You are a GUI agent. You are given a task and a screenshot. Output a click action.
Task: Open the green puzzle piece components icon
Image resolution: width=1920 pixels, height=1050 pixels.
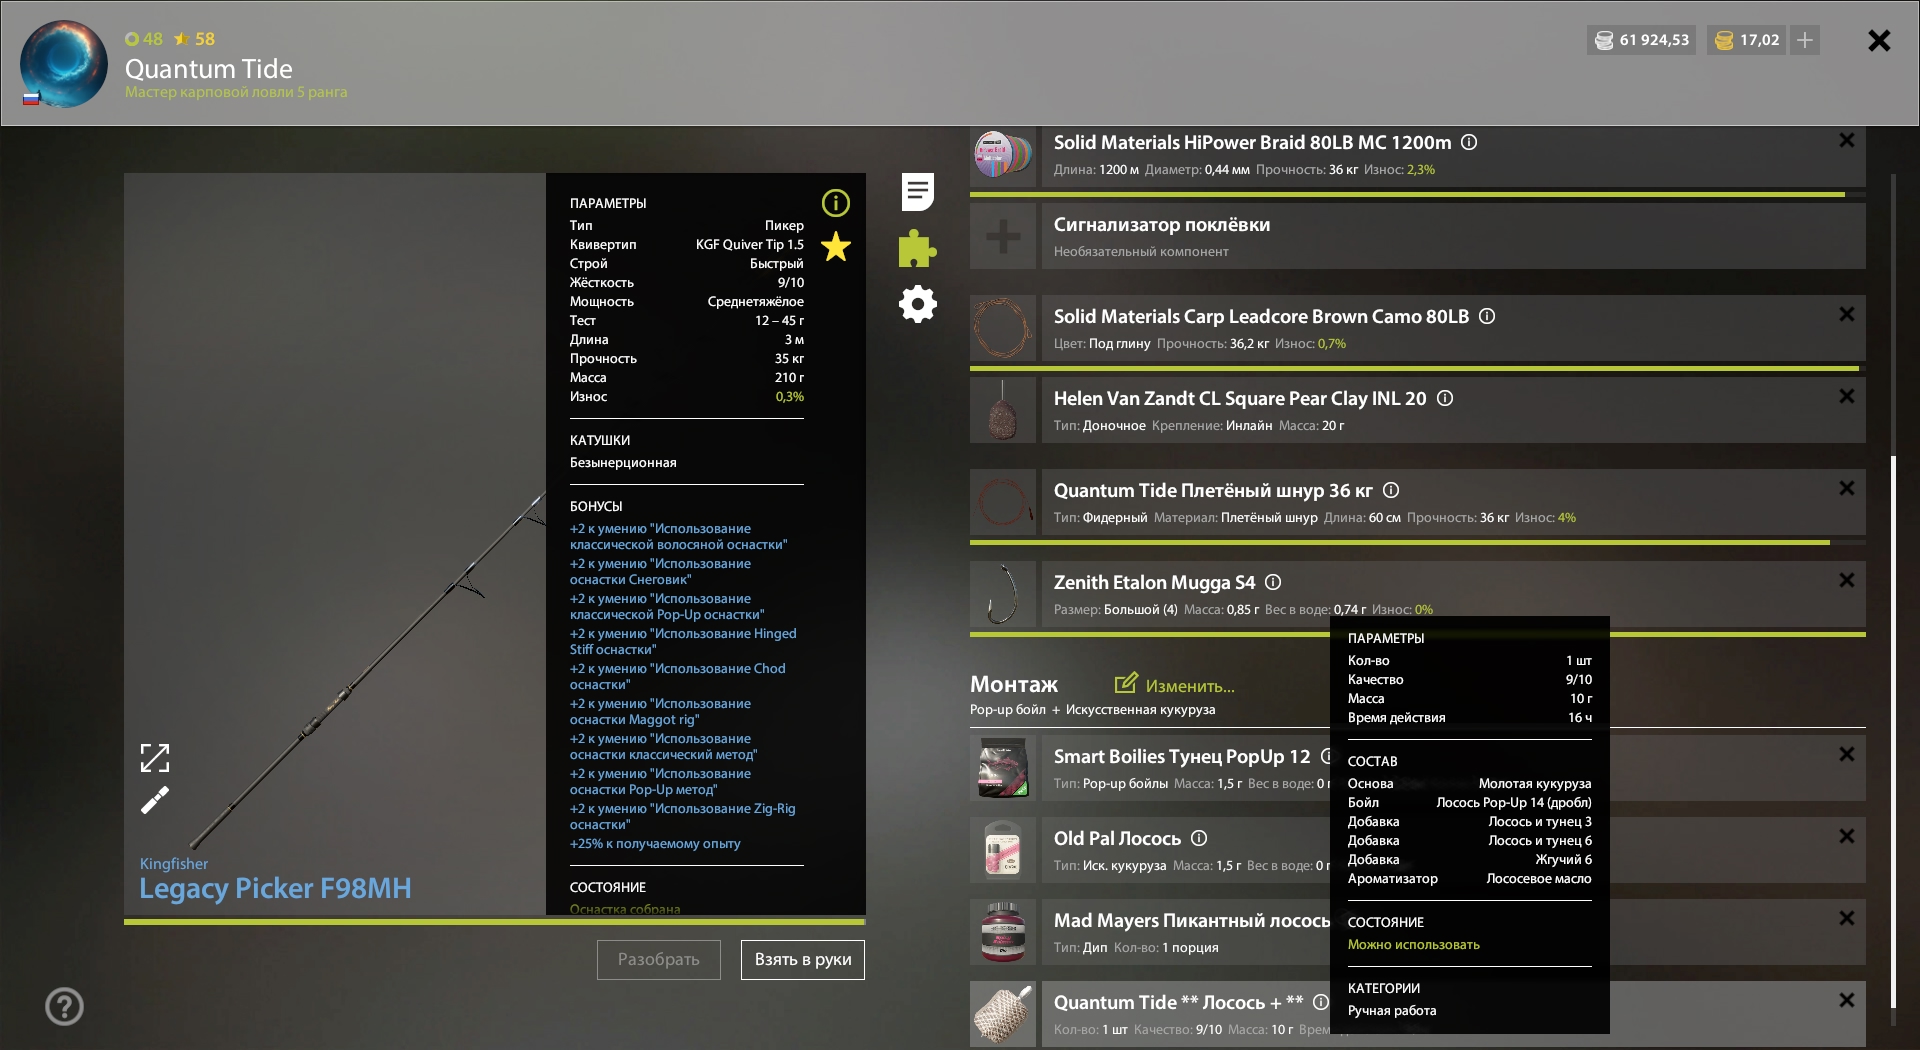coord(917,248)
